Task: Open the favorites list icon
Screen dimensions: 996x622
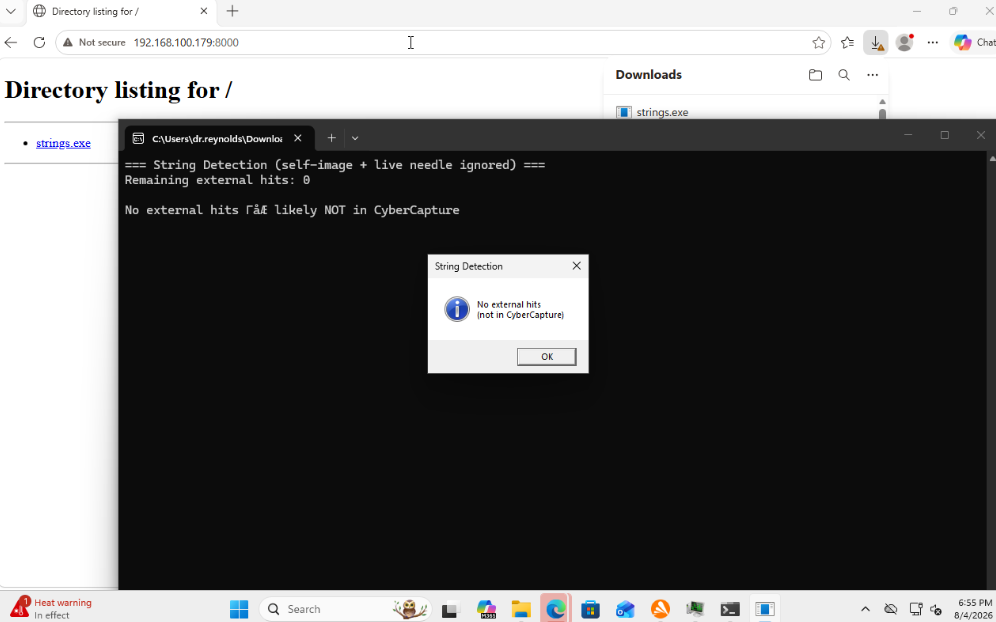Action: [847, 43]
